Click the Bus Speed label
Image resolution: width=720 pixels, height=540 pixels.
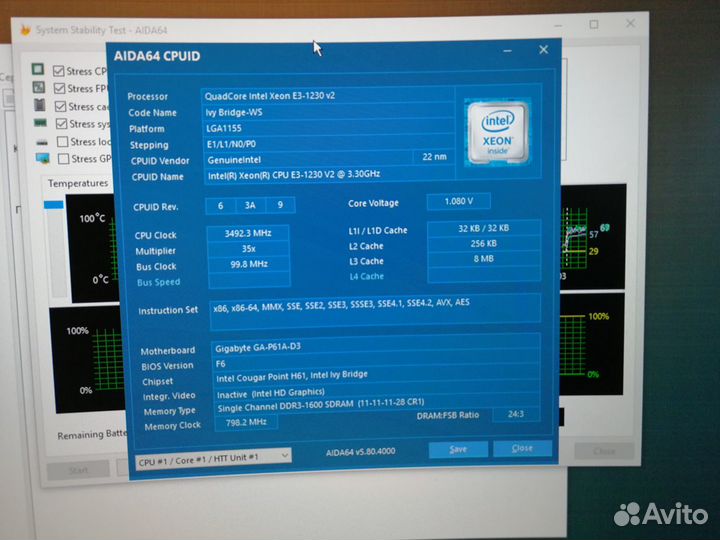tap(158, 282)
